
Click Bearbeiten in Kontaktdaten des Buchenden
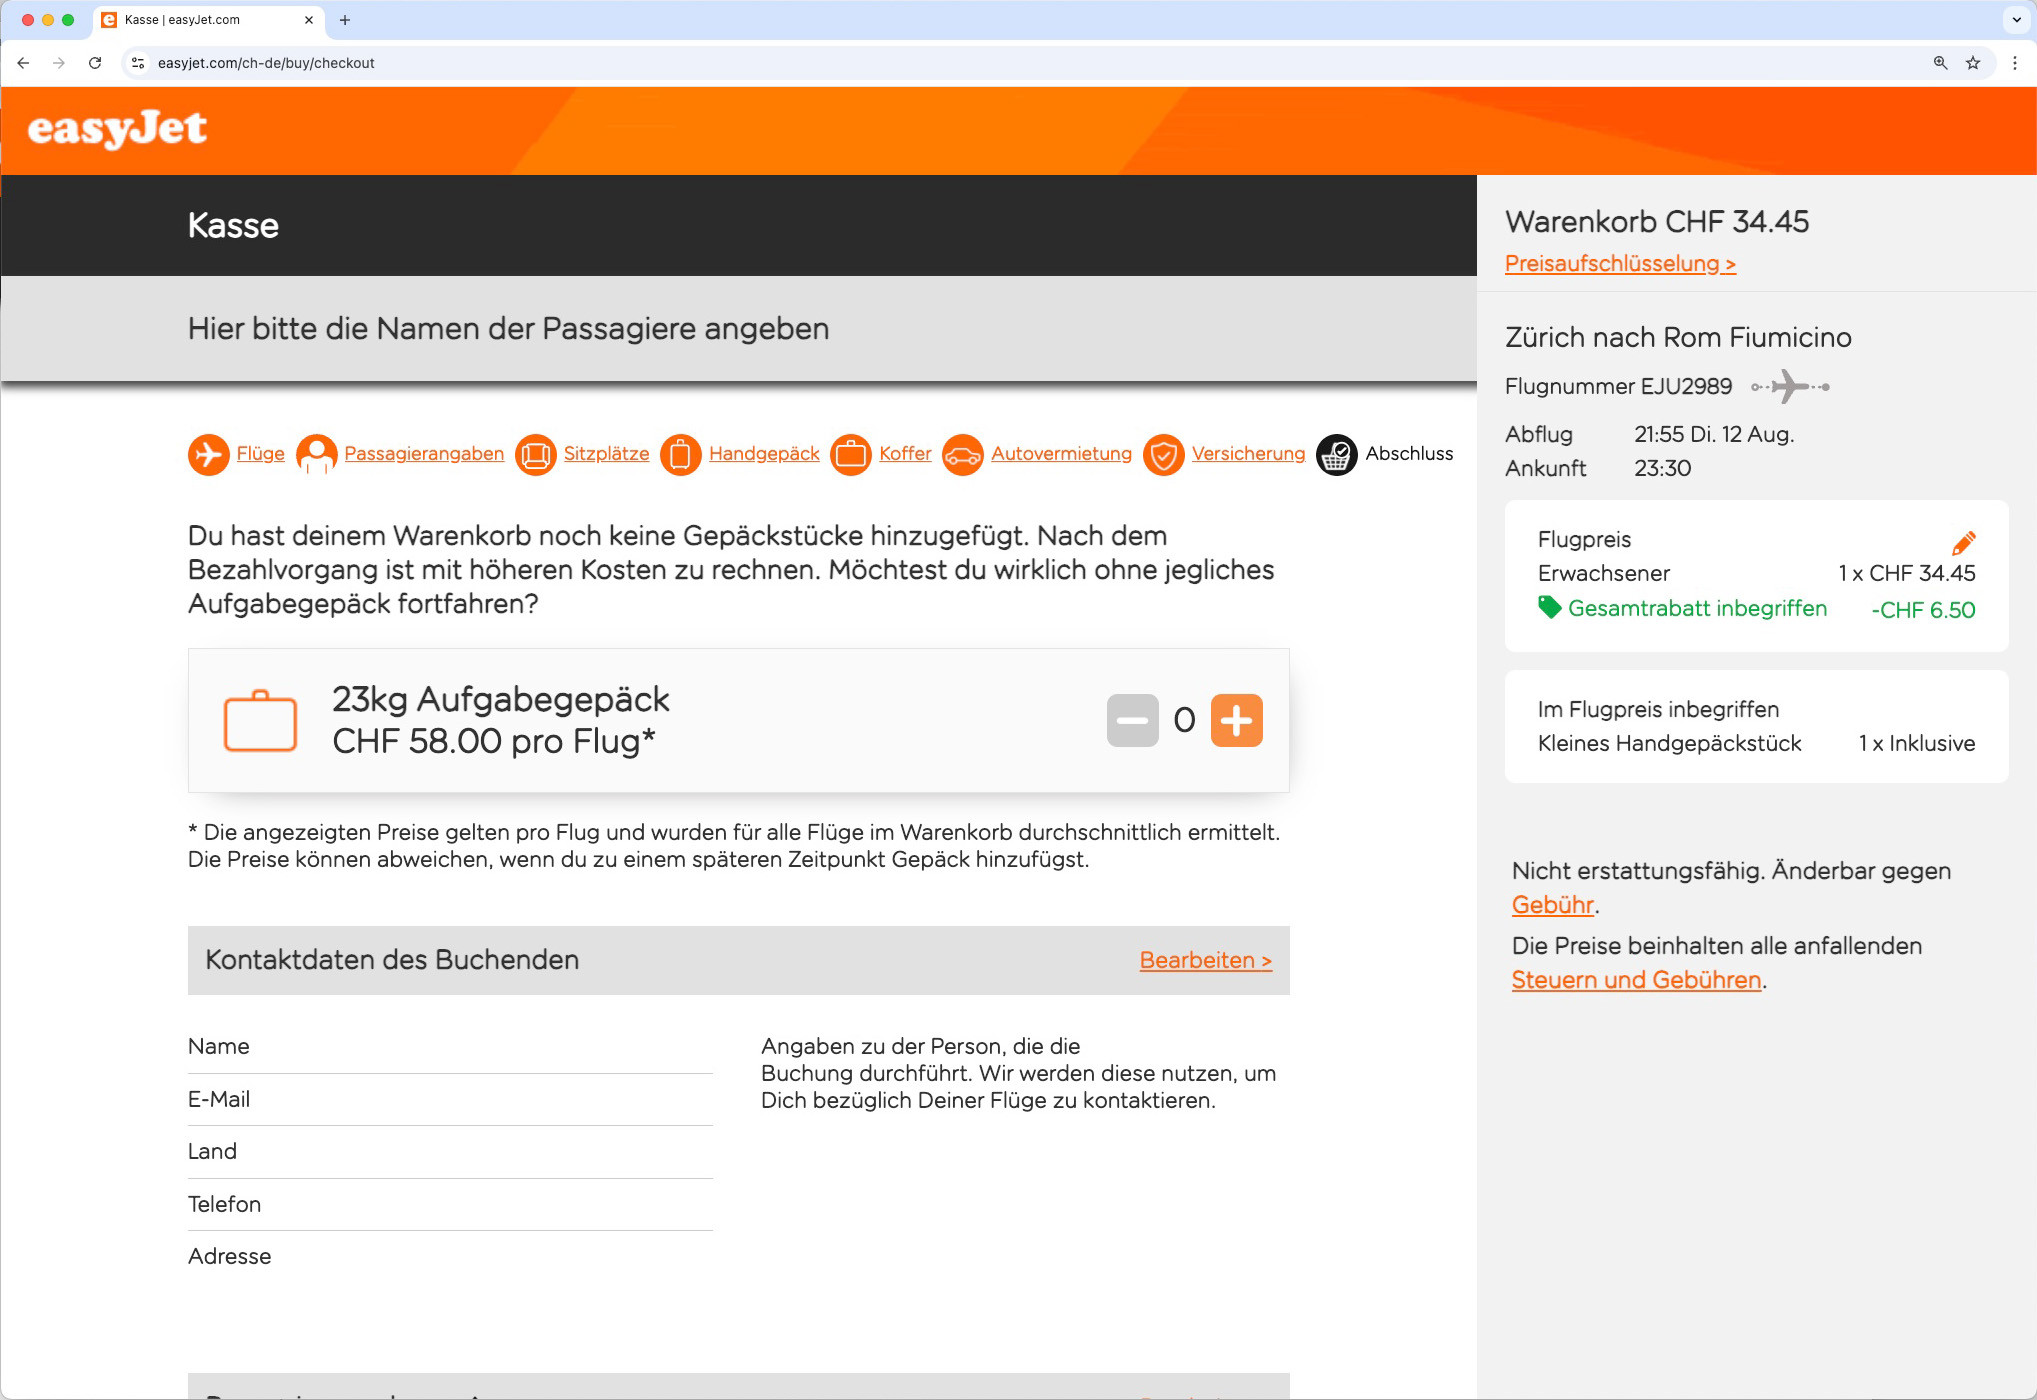[1206, 960]
